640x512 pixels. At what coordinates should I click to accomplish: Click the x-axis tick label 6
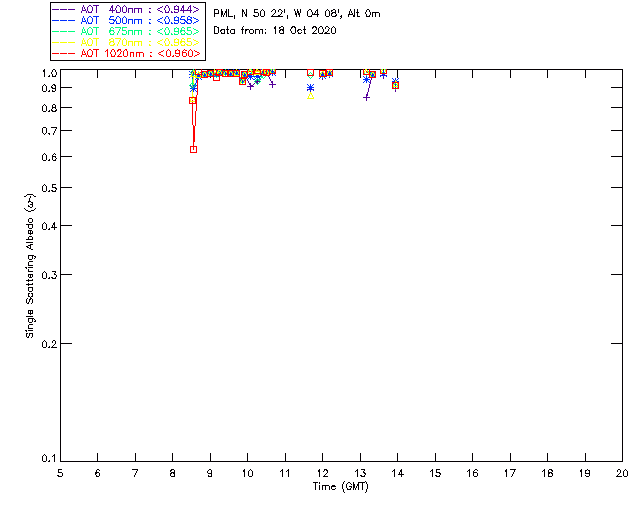tap(98, 473)
